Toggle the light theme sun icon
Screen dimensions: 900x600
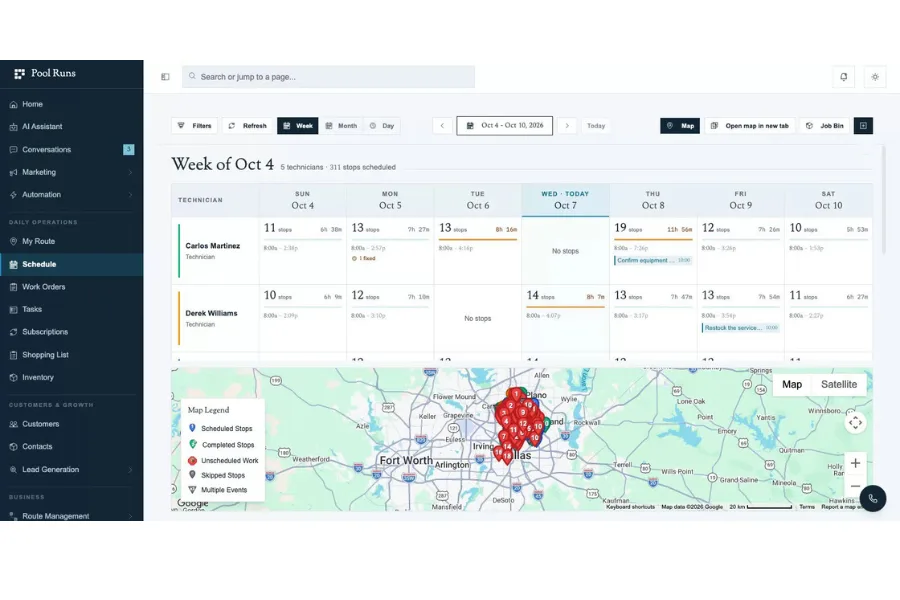click(x=875, y=77)
